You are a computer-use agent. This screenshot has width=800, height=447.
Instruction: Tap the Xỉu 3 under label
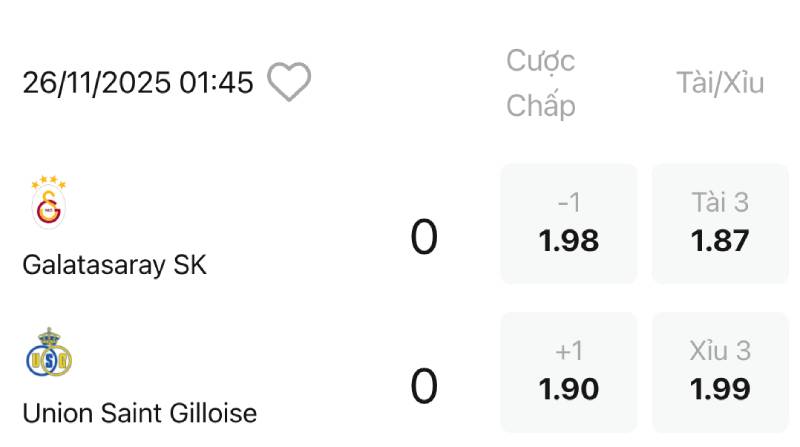click(720, 351)
